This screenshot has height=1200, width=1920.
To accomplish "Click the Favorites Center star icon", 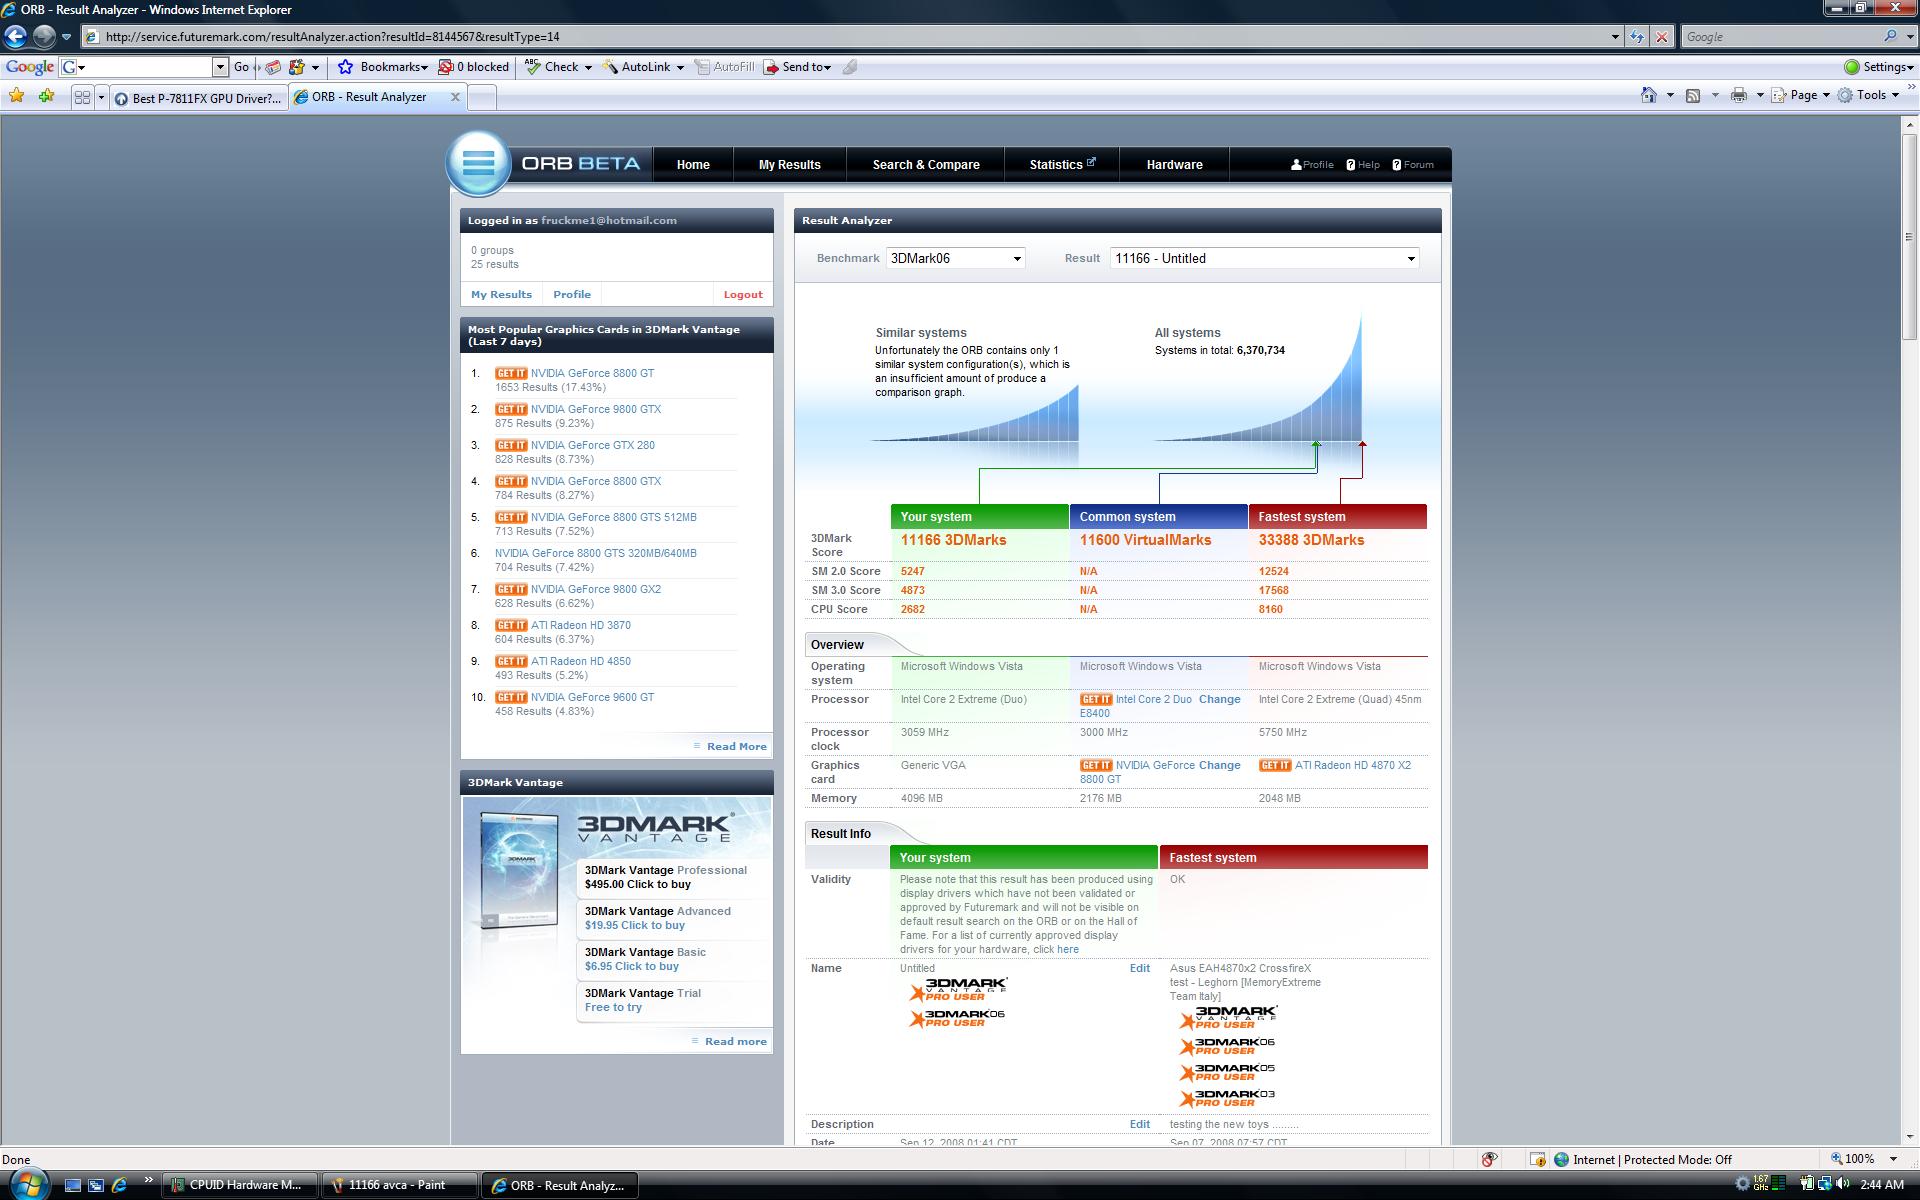I will pyautogui.click(x=16, y=96).
